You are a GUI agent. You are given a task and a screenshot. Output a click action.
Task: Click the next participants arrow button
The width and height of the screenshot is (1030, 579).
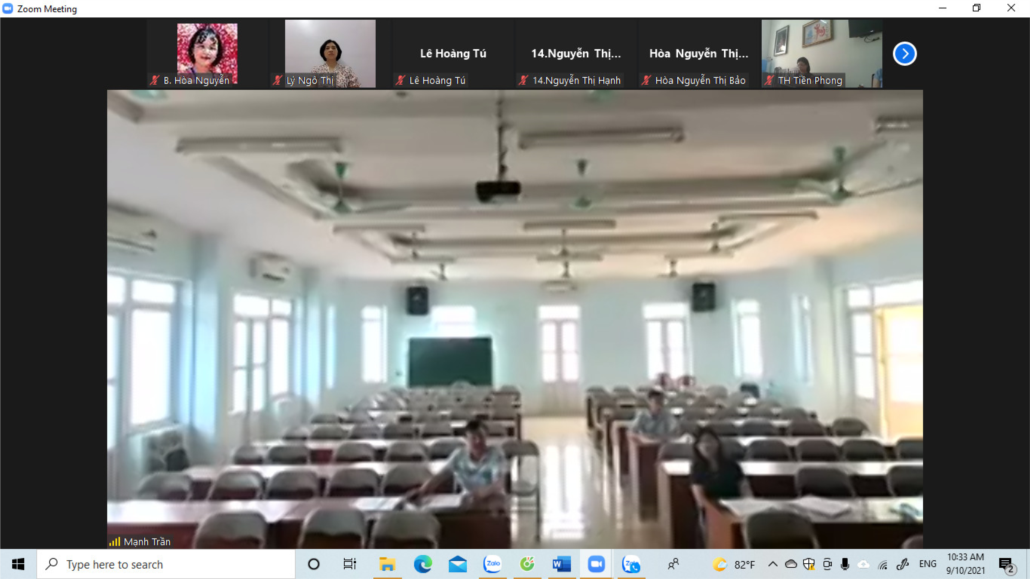[x=904, y=54]
